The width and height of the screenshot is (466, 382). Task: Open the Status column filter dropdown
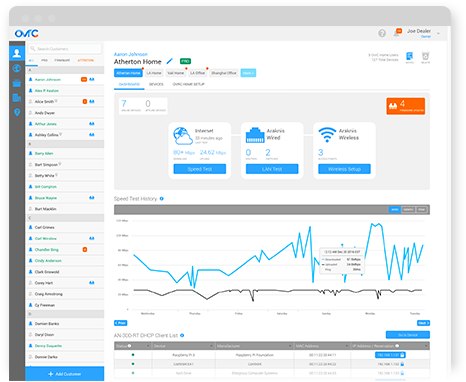click(x=148, y=346)
